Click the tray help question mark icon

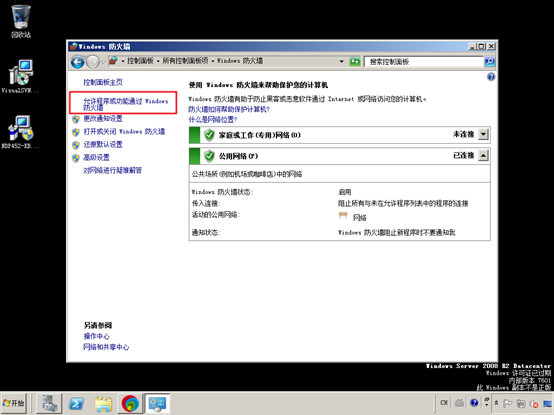coord(474,403)
